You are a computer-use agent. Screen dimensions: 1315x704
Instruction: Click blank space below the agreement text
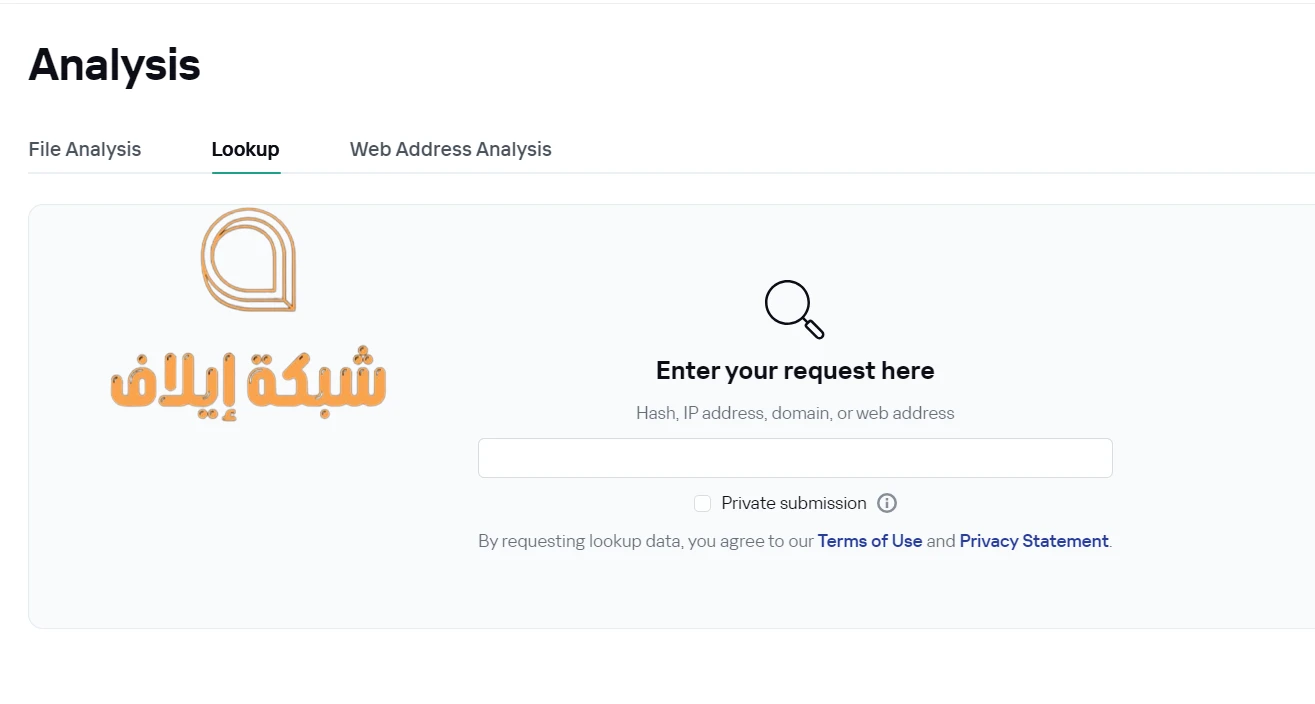point(795,592)
